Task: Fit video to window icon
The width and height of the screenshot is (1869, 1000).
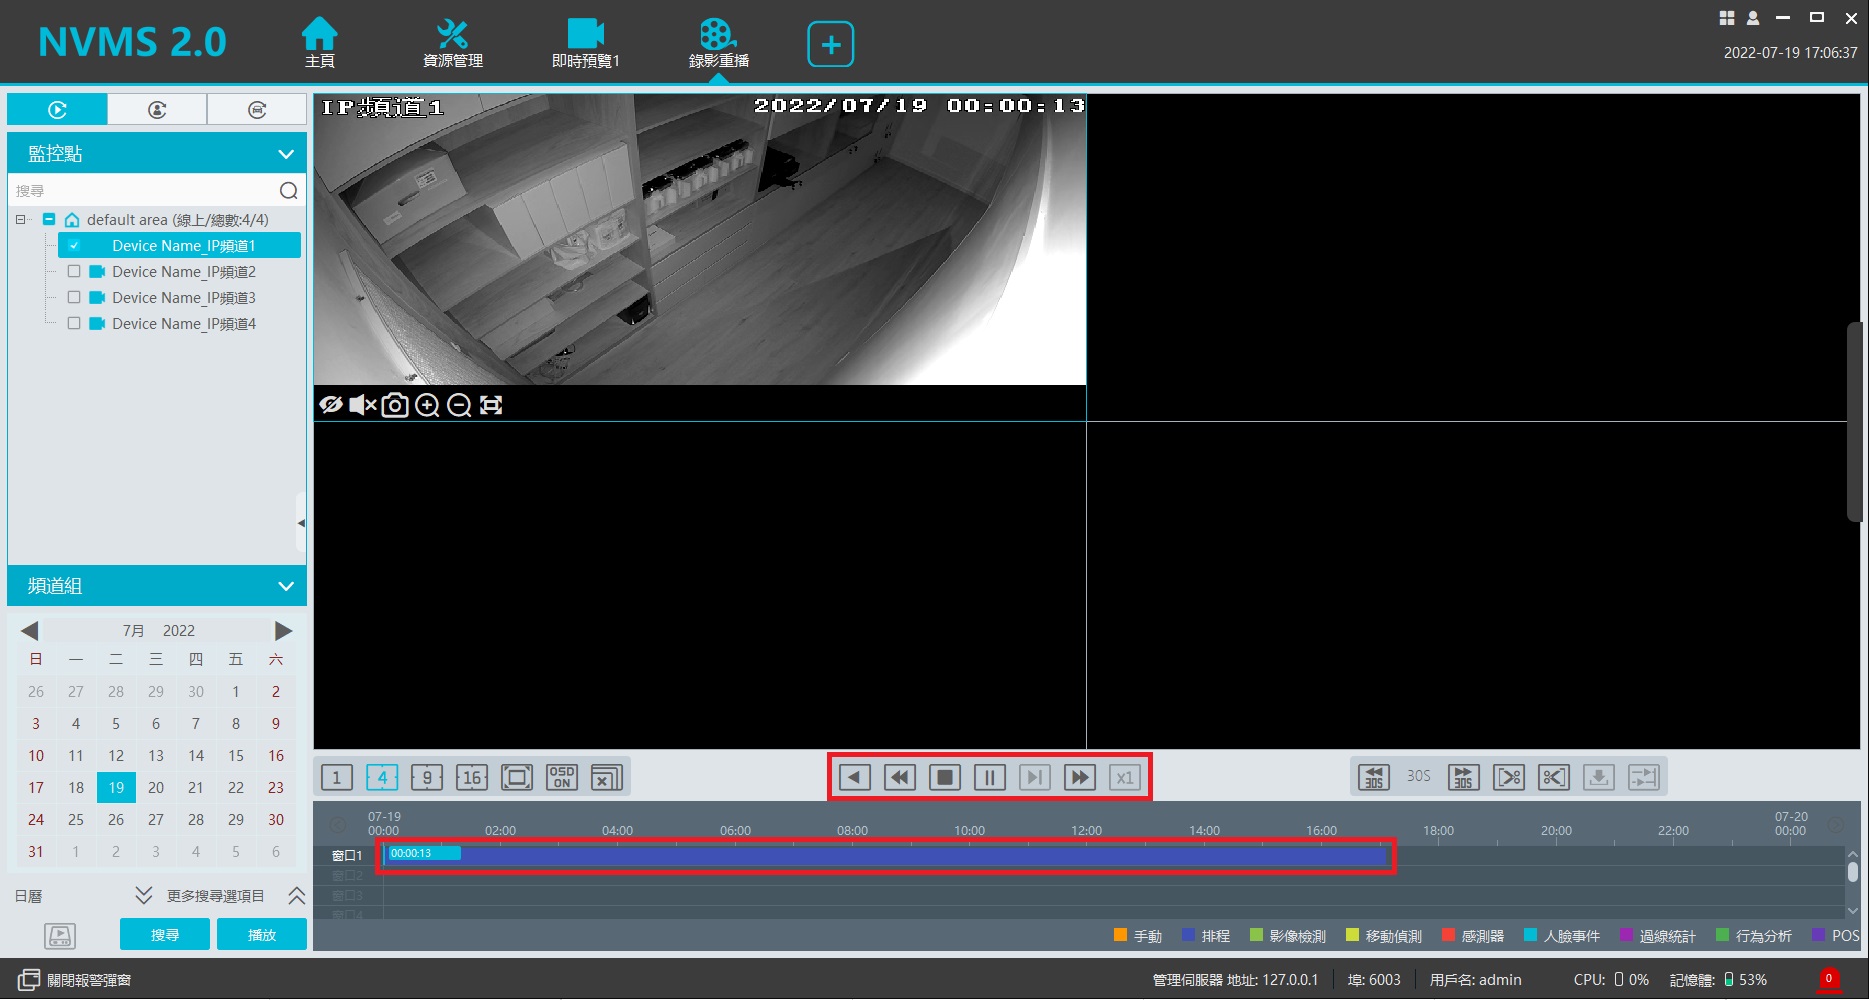Action: [491, 405]
